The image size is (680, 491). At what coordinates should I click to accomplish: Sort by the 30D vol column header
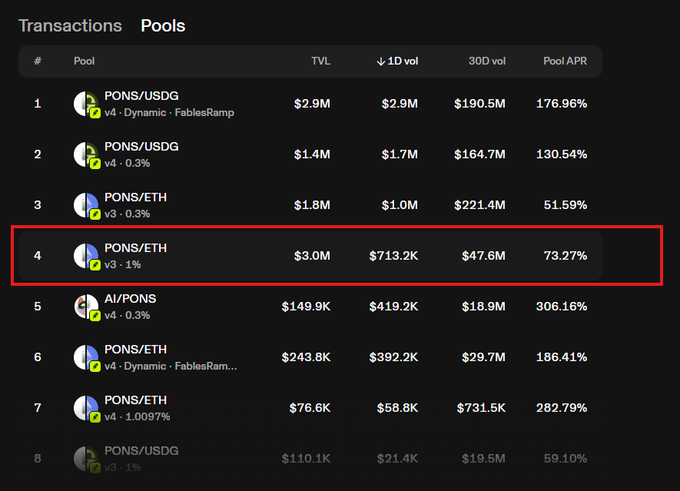[487, 61]
